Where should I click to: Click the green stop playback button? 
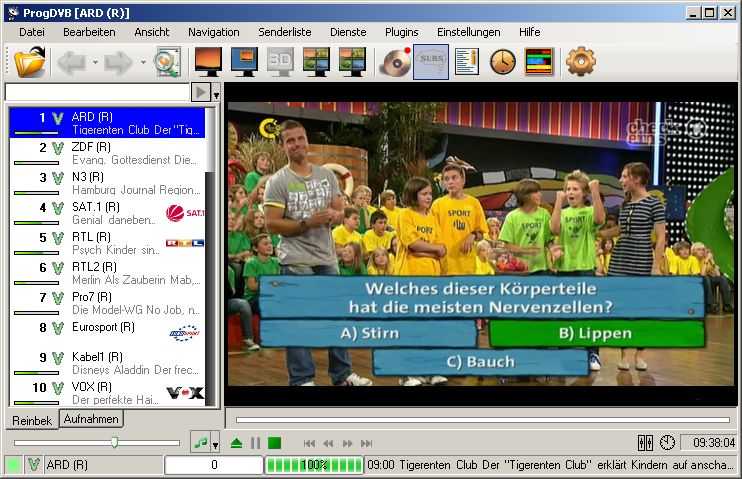[x=274, y=443]
